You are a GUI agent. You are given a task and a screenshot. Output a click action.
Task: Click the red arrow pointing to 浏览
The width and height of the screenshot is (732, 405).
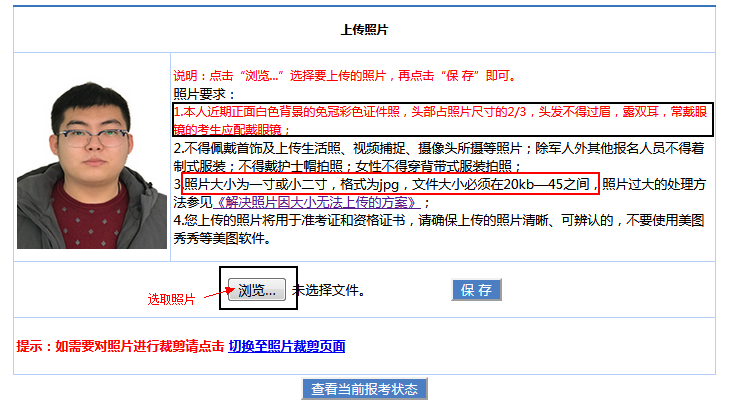212,295
